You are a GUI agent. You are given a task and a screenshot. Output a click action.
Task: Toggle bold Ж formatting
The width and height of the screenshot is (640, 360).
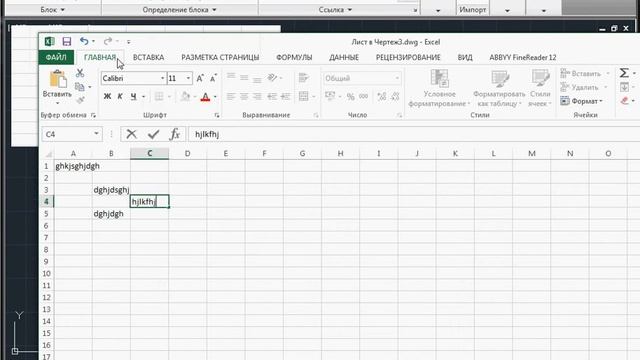(x=107, y=96)
